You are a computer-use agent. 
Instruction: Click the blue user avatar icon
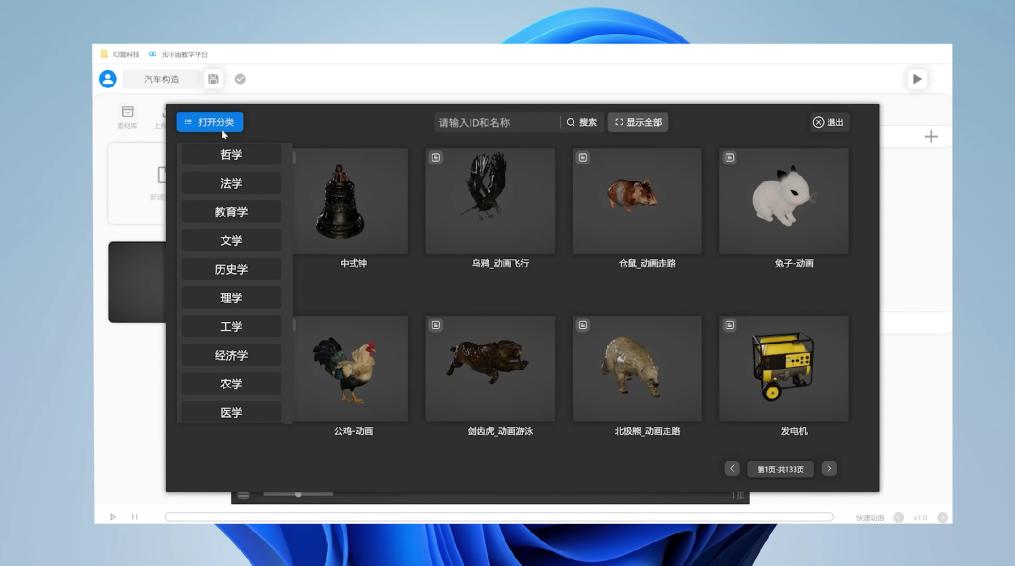(x=107, y=79)
